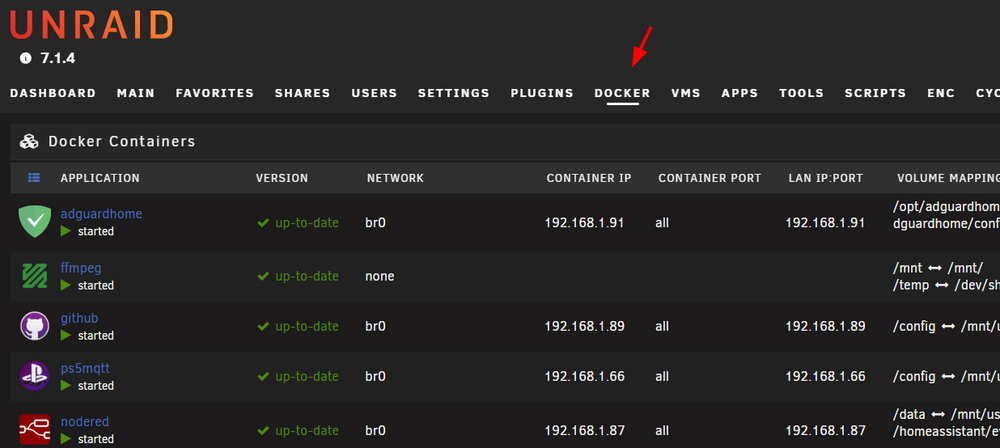The height and width of the screenshot is (448, 1000).
Task: Click the Application column header
Action: coord(100,178)
